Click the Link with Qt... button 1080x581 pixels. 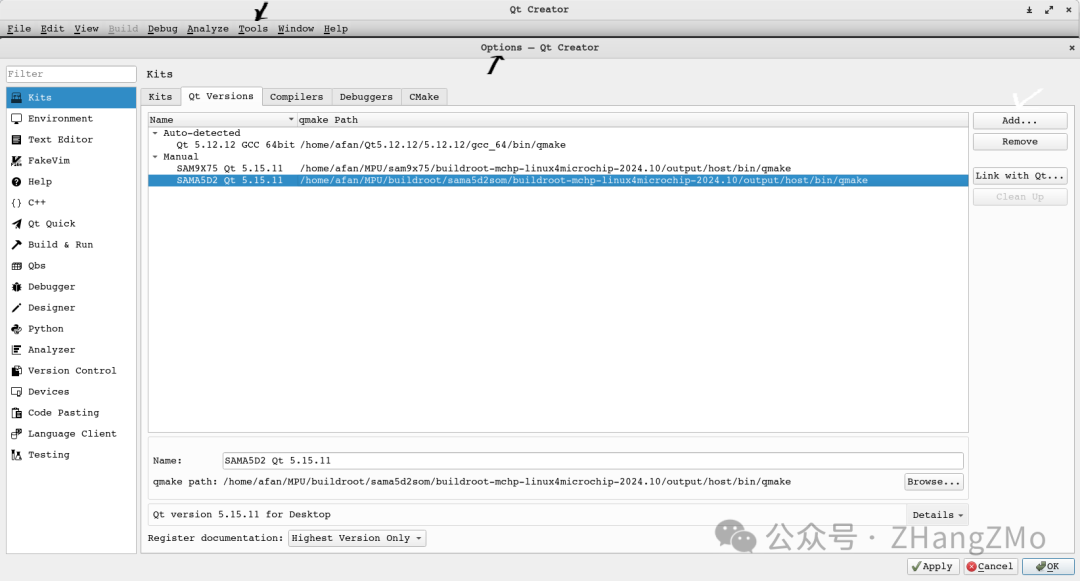1020,176
